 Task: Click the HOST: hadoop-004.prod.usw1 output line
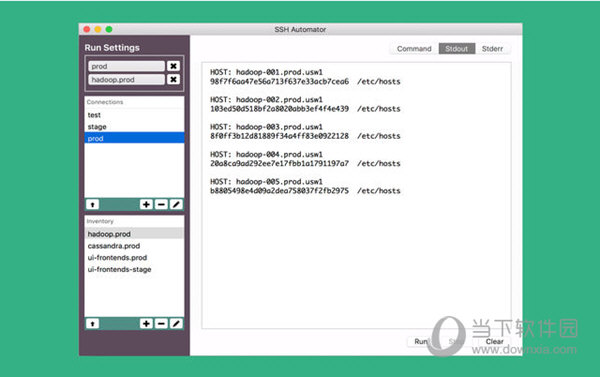[x=266, y=154]
